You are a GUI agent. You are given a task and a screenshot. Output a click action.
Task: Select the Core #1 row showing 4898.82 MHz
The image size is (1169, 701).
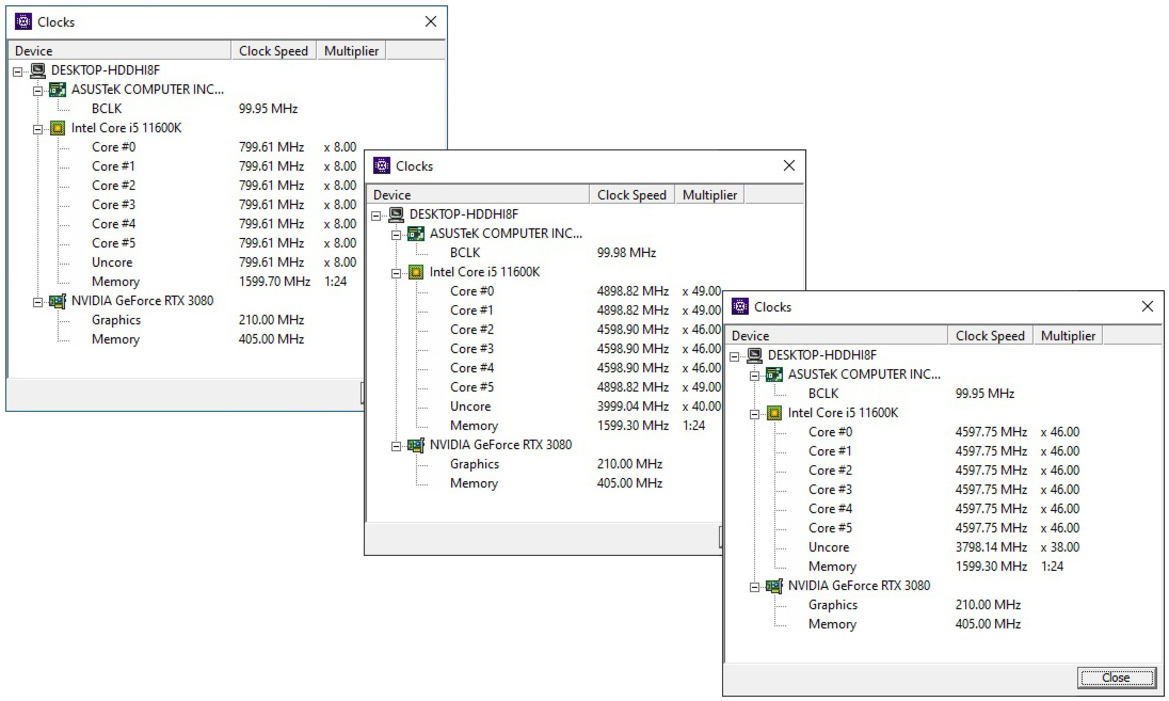(x=585, y=310)
